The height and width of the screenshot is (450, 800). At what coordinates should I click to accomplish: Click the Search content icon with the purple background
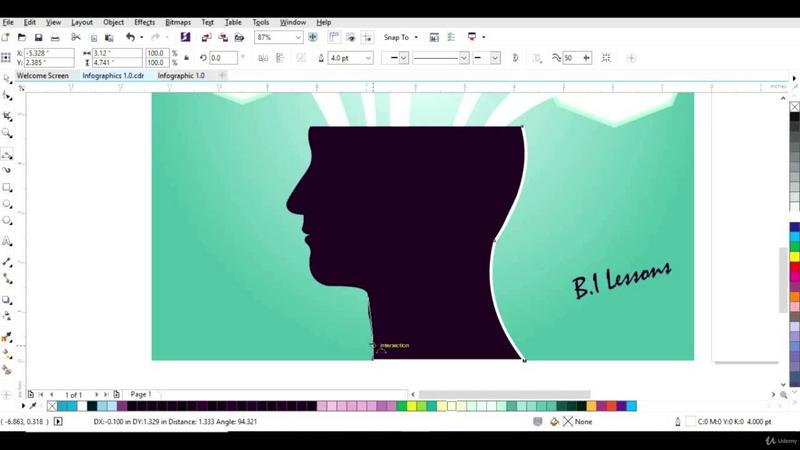pyautogui.click(x=185, y=37)
